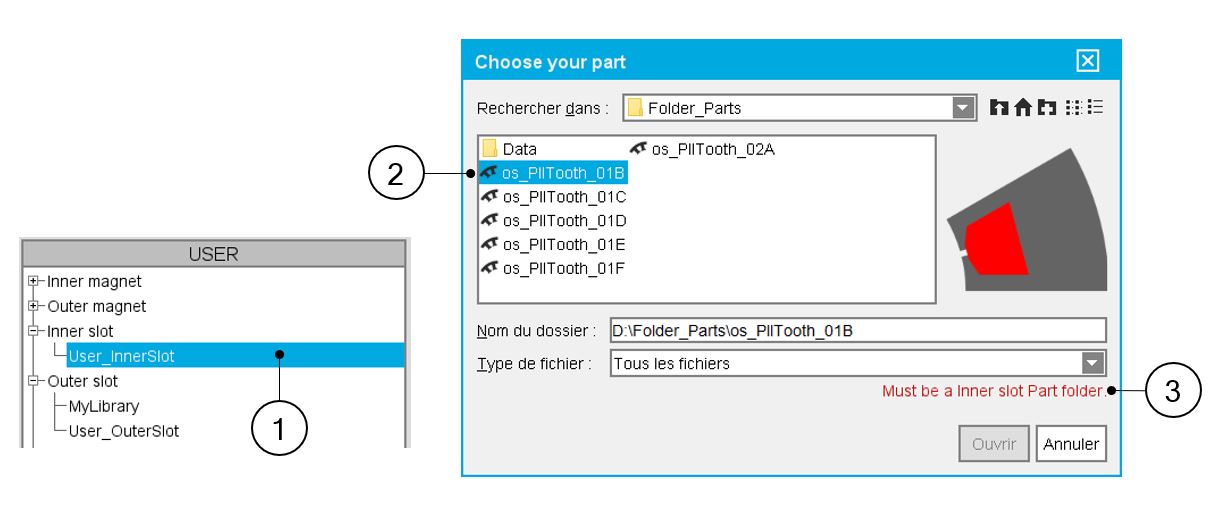
Task: Select the os_PllTooth_02A part icon
Action: (638, 150)
